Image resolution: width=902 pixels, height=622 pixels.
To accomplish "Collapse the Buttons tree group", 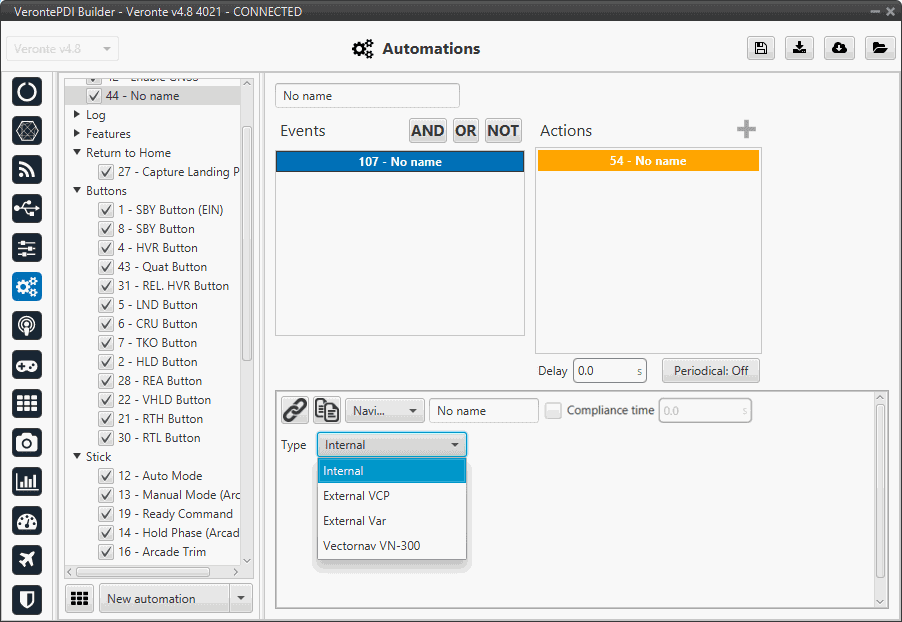I will pyautogui.click(x=77, y=191).
